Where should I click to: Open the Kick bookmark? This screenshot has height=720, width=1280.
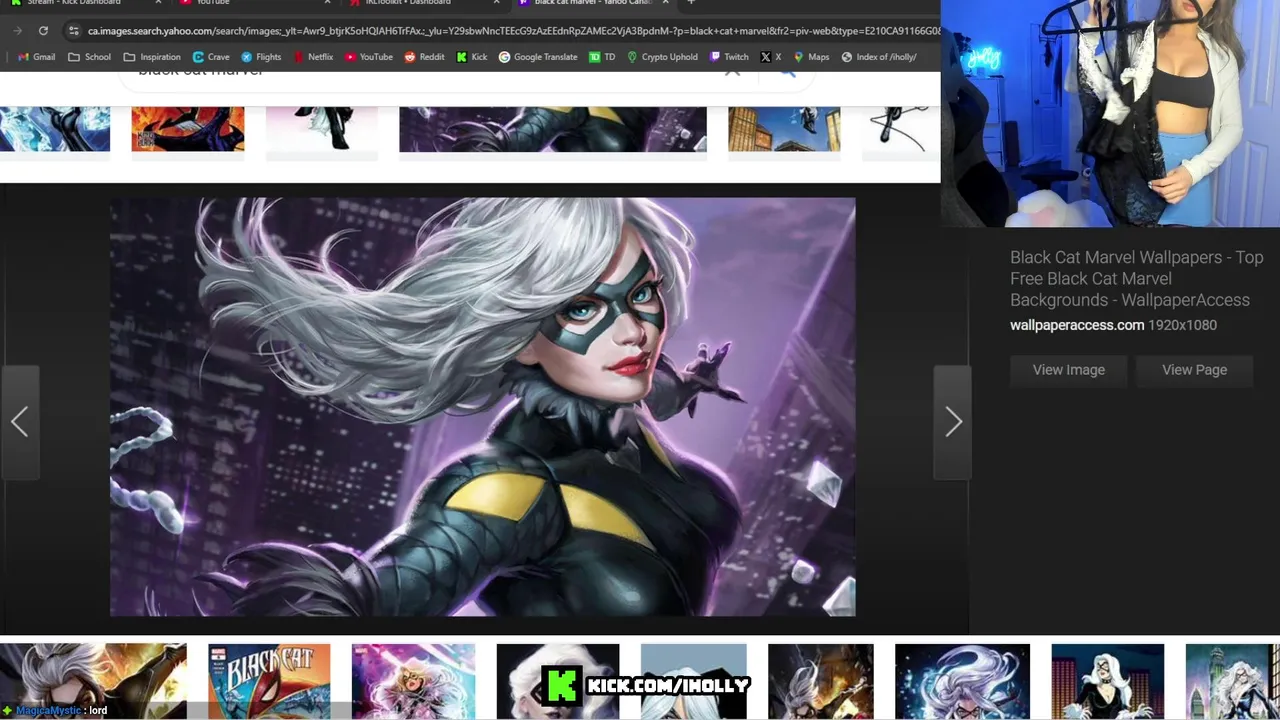pyautogui.click(x=471, y=57)
